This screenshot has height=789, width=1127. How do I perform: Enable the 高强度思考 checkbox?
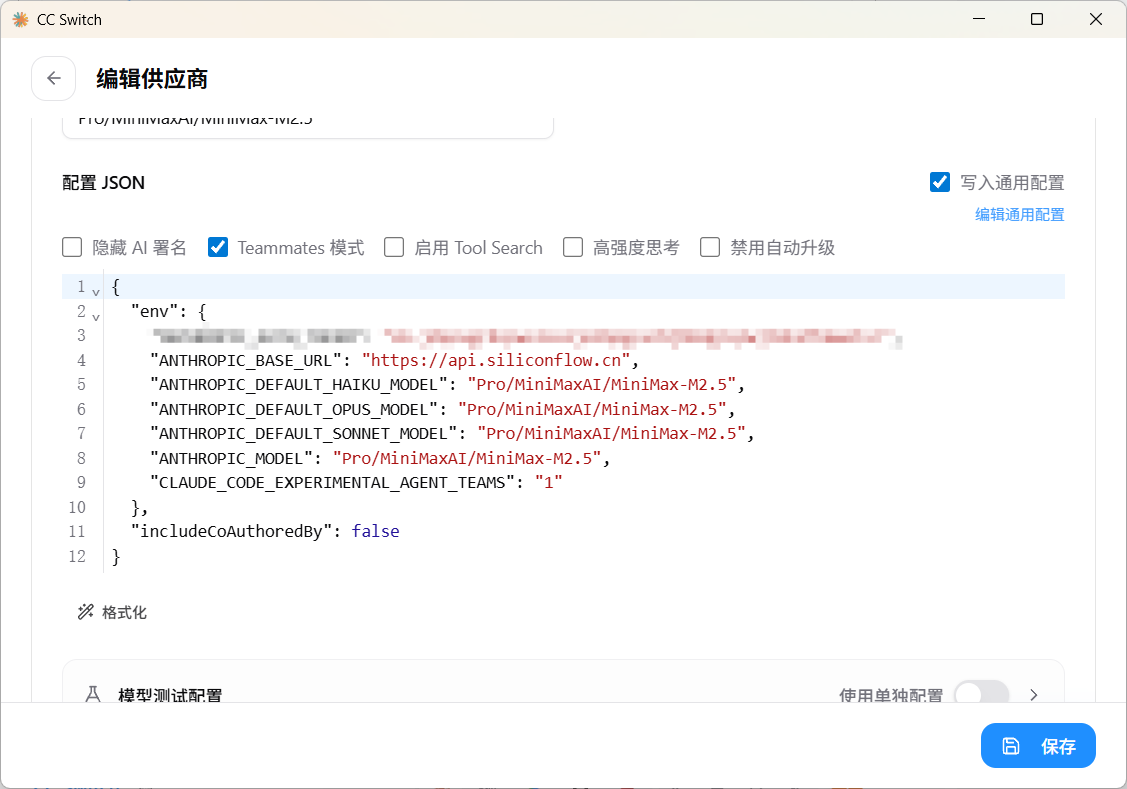(x=573, y=248)
